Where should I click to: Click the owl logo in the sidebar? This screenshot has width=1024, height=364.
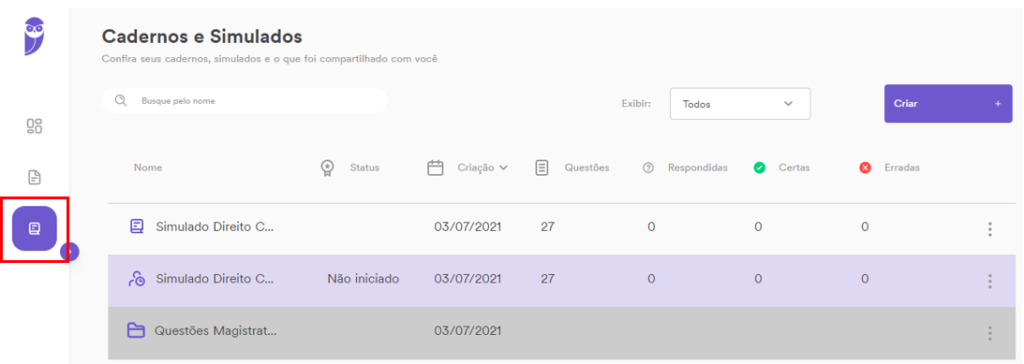pyautogui.click(x=34, y=37)
